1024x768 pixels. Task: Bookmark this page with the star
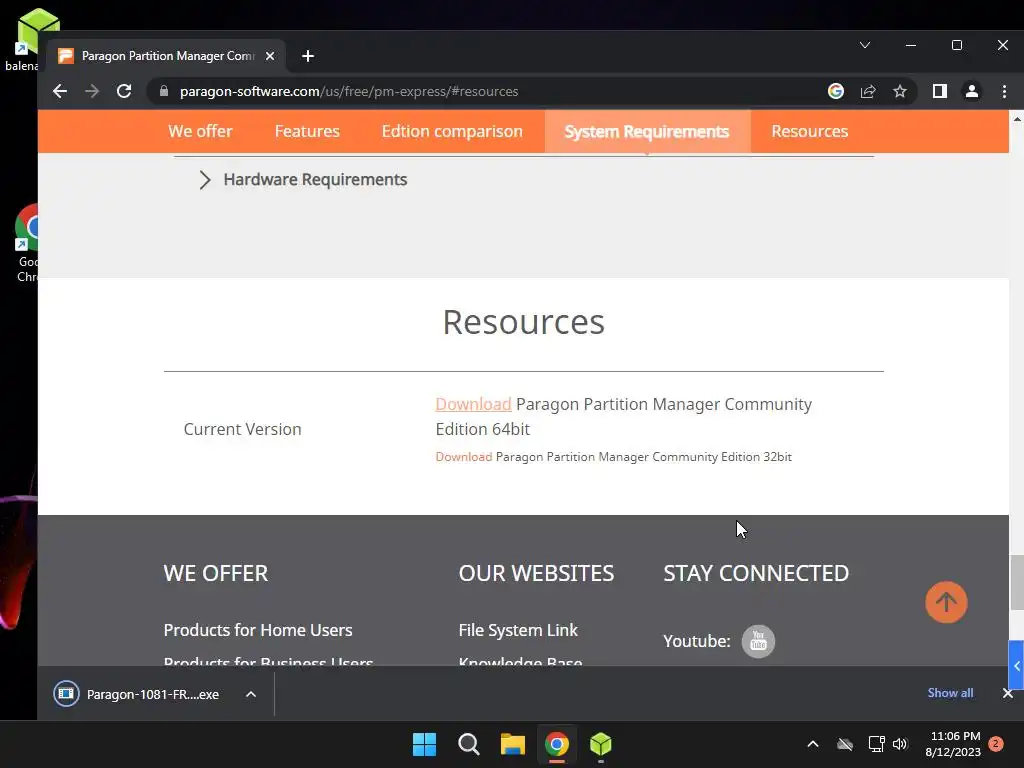click(x=900, y=91)
